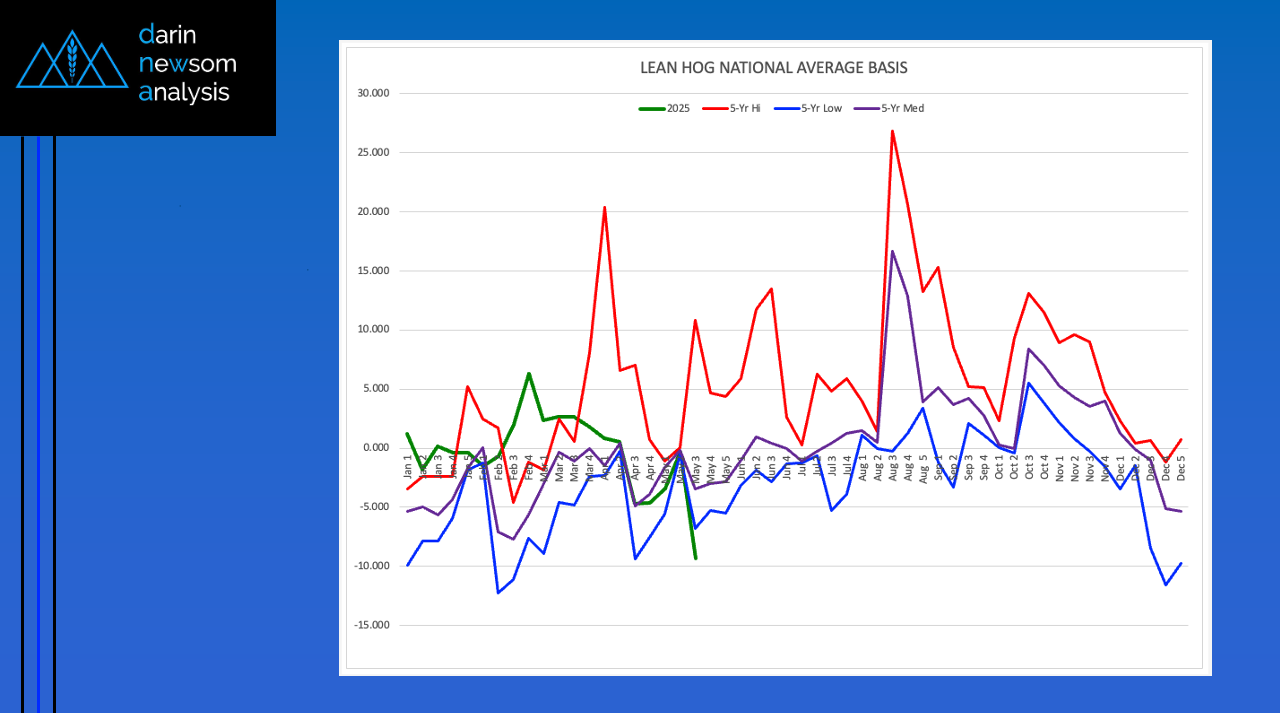Click the purple median peak near Aug 3

pyautogui.click(x=892, y=251)
